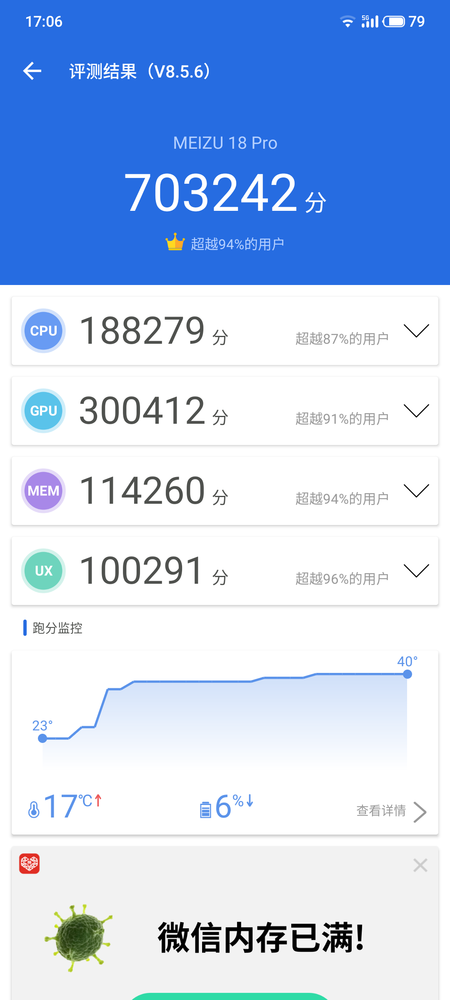Image resolution: width=450 pixels, height=1000 pixels.
Task: Tap the MEM circle icon
Action: pyautogui.click(x=43, y=491)
